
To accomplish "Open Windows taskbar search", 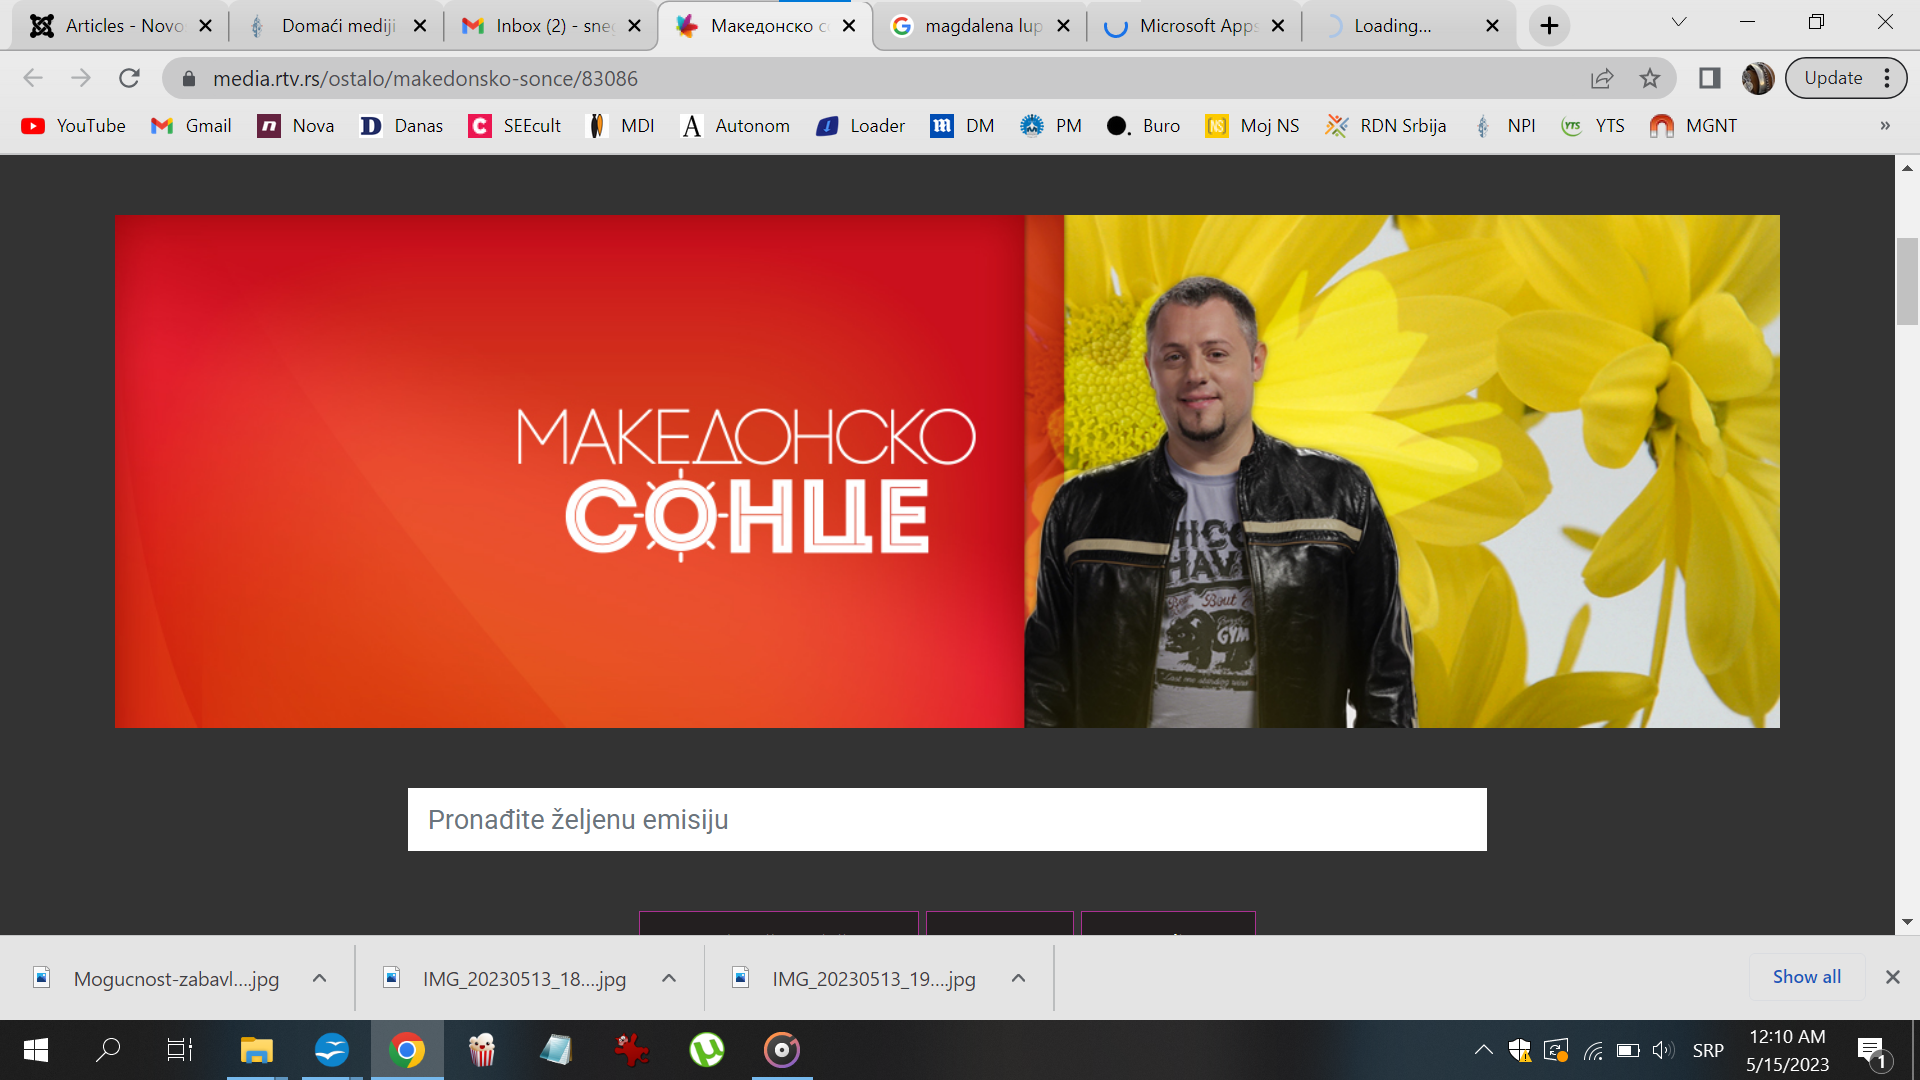I will (x=108, y=1050).
